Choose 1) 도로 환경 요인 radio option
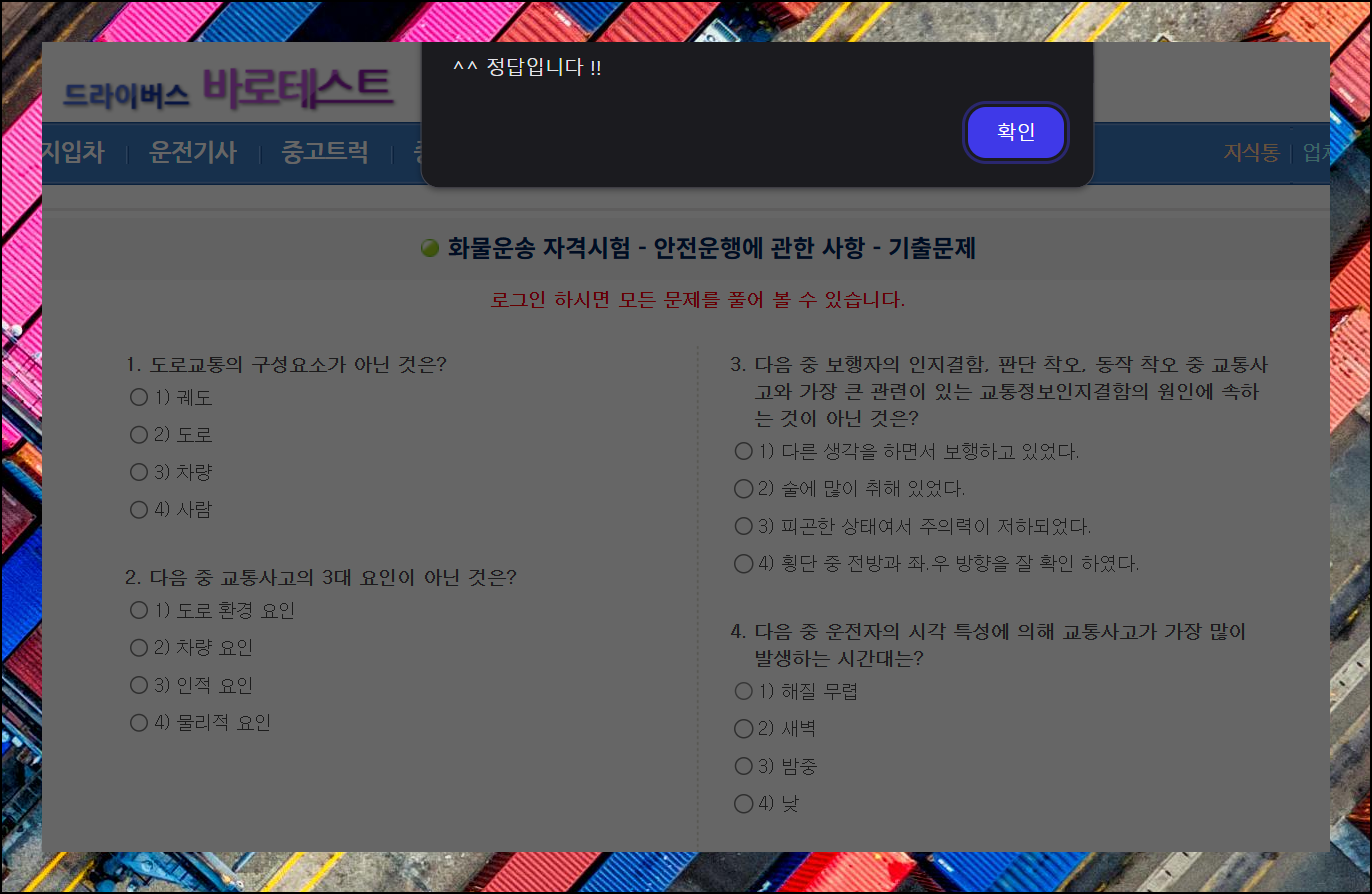The width and height of the screenshot is (1372, 894). 139,610
